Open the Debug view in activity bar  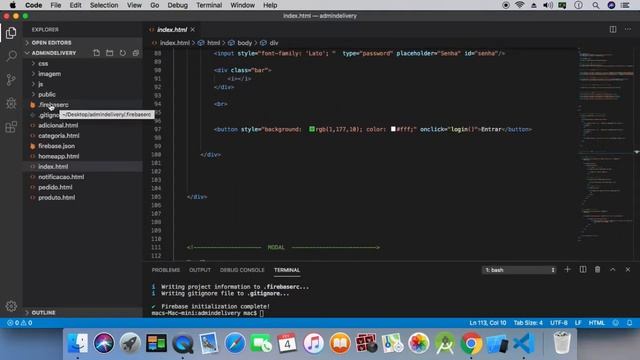[11, 103]
